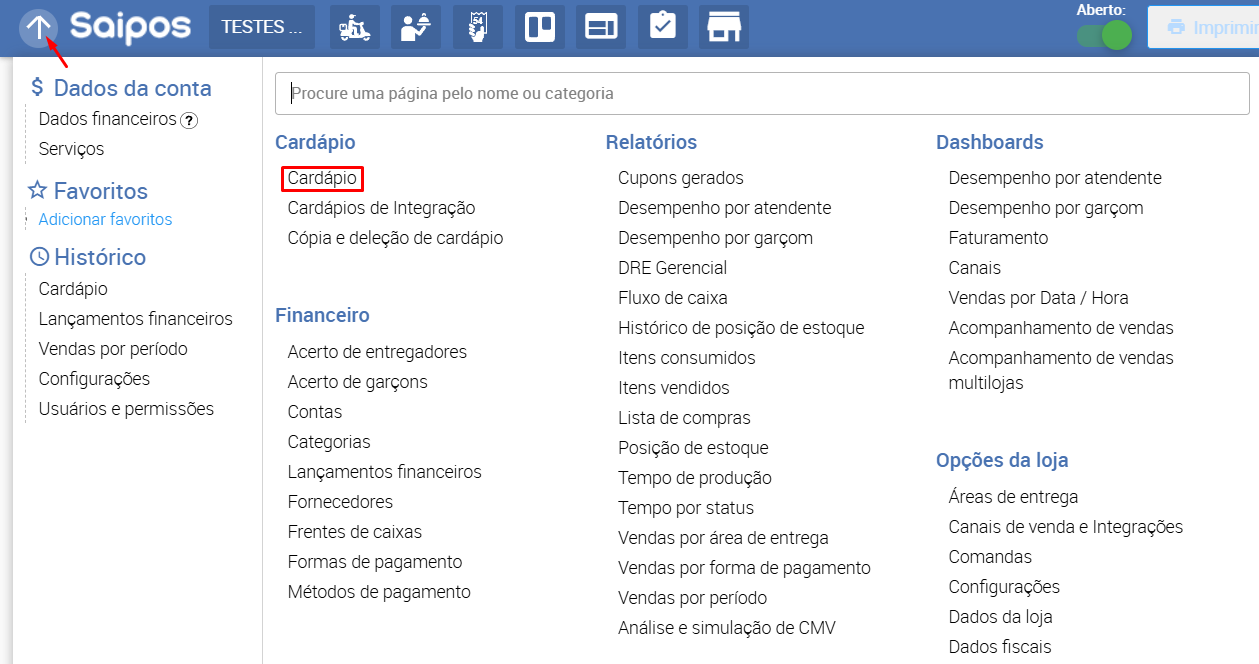Click the Imprimir button
1259x664 pixels.
(x=1203, y=27)
